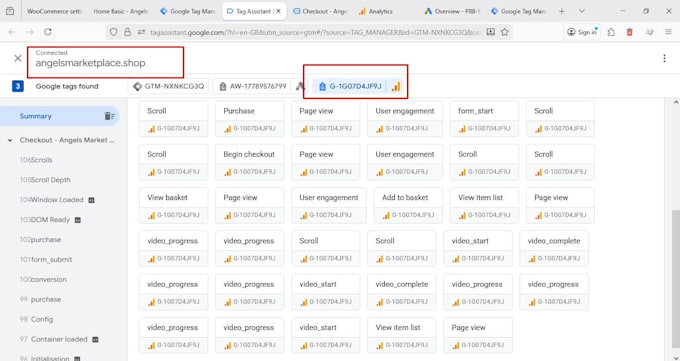Open the extensions puzzle icon
The height and width of the screenshot is (361, 680).
(611, 32)
